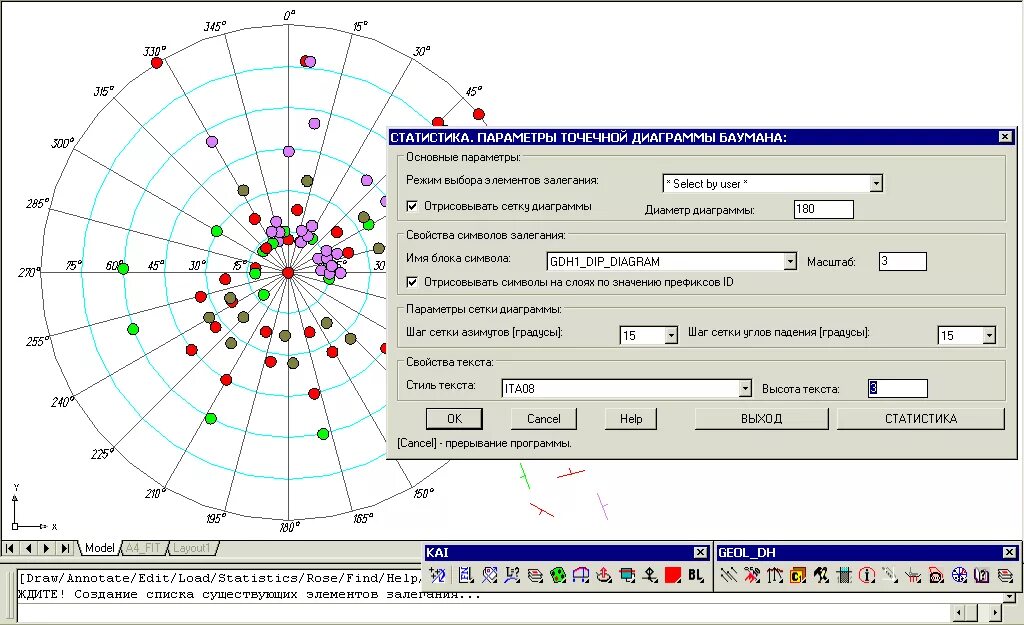Click the BL icon in KAI toolbar
Screen dimensions: 1024x625
click(696, 575)
